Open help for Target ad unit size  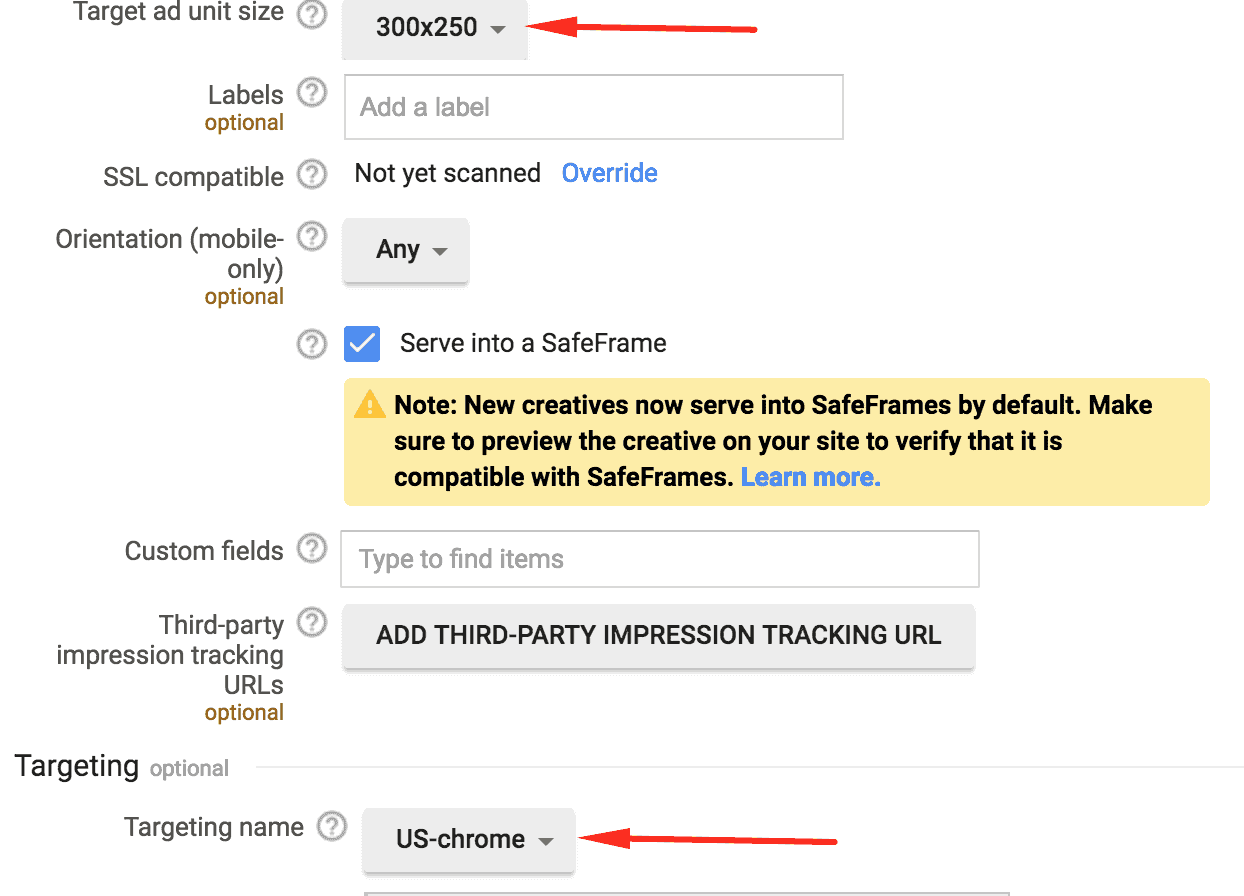tap(310, 16)
